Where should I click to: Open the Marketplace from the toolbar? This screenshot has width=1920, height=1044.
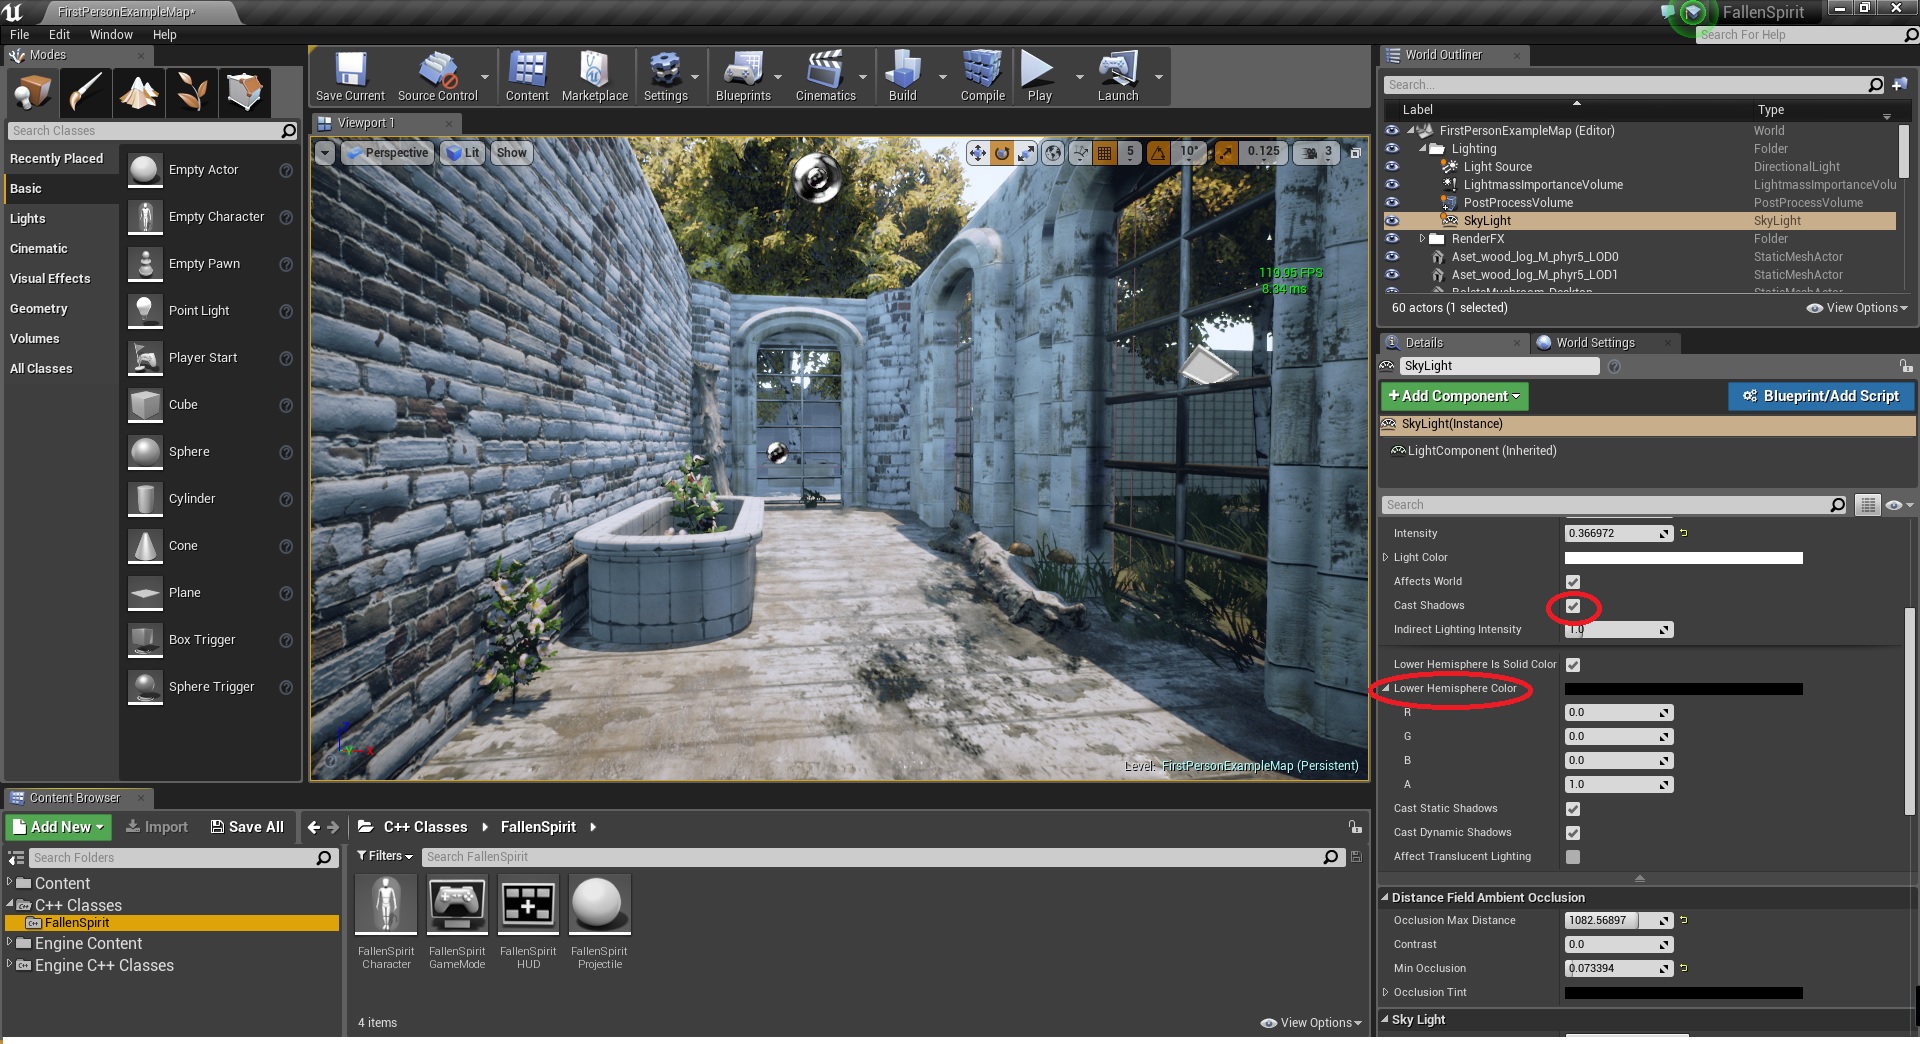[594, 76]
